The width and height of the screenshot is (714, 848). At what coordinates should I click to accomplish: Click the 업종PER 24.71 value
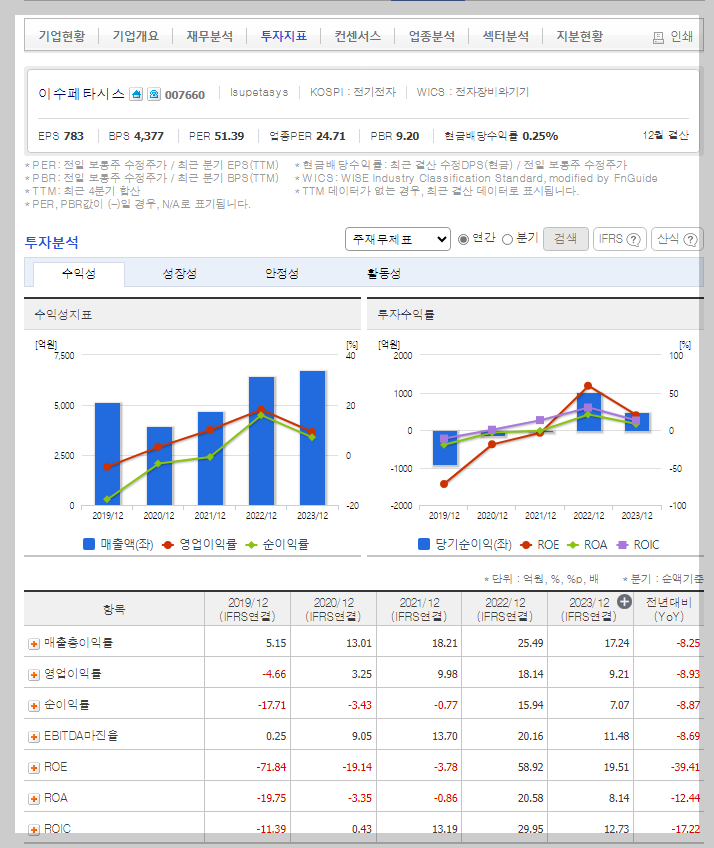pyautogui.click(x=330, y=136)
